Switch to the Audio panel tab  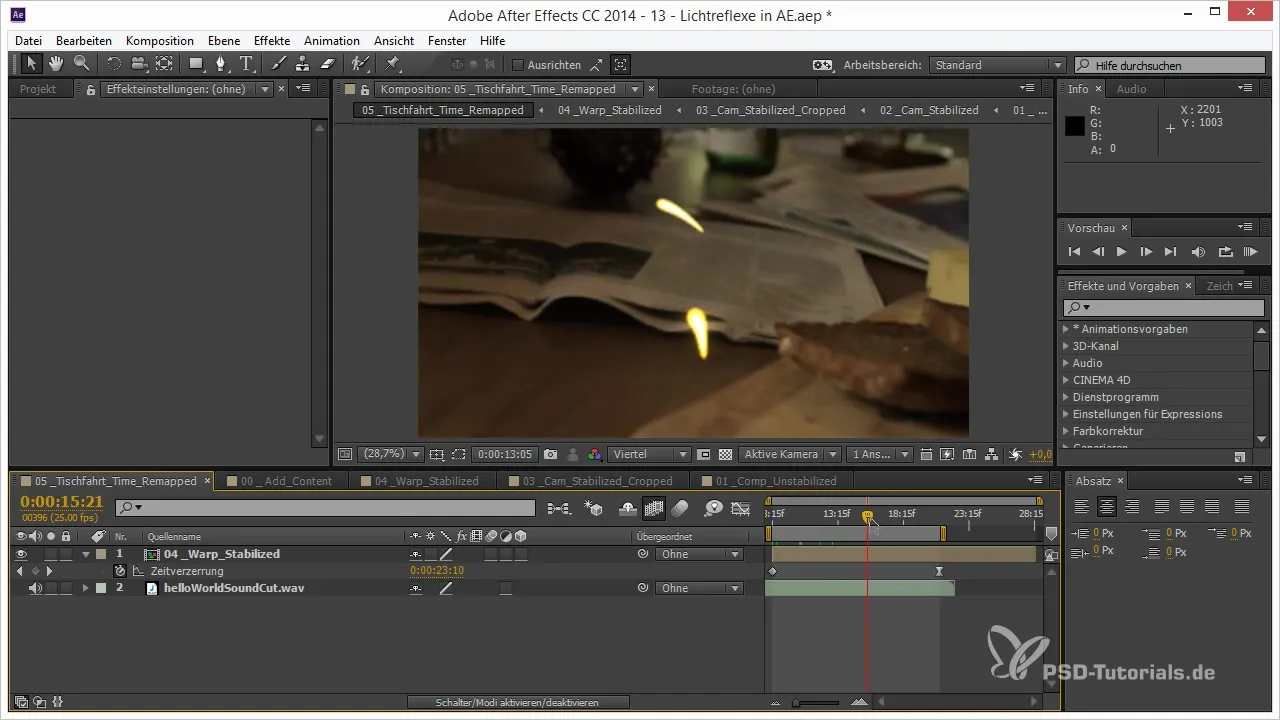[1132, 89]
